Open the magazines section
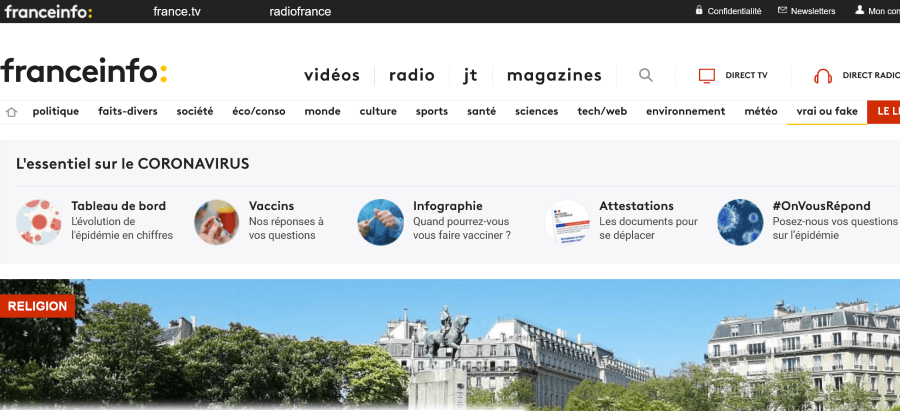The width and height of the screenshot is (900, 411). (x=554, y=76)
